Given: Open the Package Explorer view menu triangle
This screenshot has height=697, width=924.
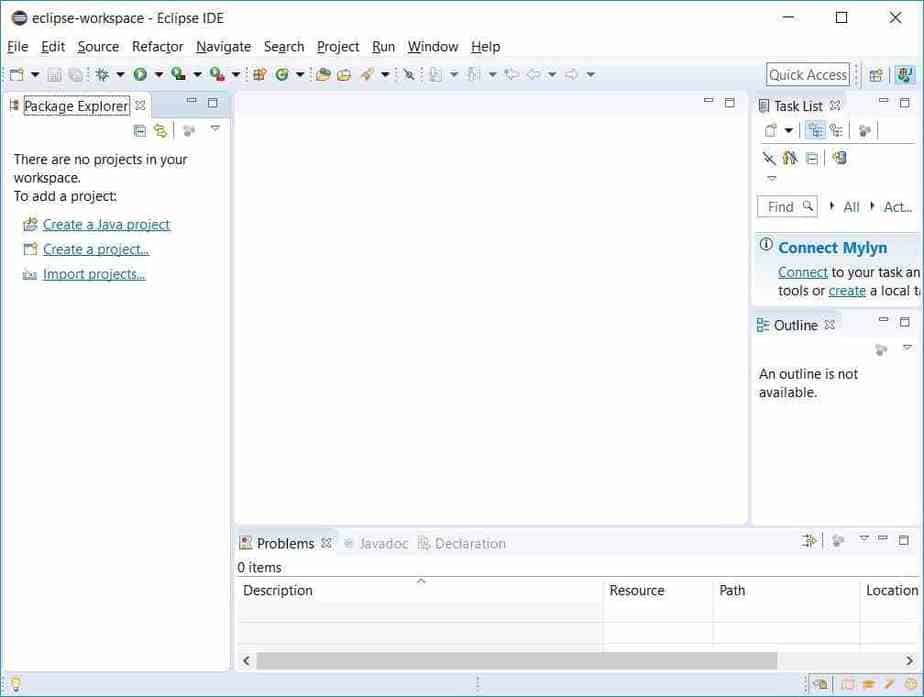Looking at the screenshot, I should pyautogui.click(x=214, y=129).
